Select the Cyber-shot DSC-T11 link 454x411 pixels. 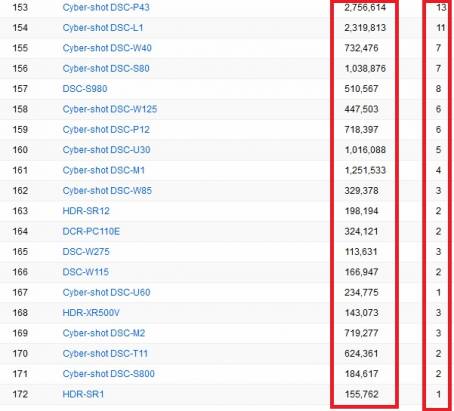[x=105, y=353]
